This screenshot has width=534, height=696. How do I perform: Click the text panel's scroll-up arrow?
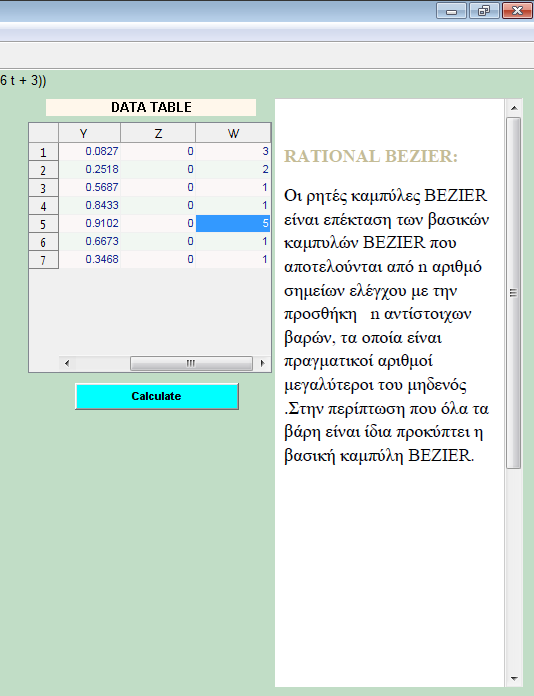[x=514, y=108]
